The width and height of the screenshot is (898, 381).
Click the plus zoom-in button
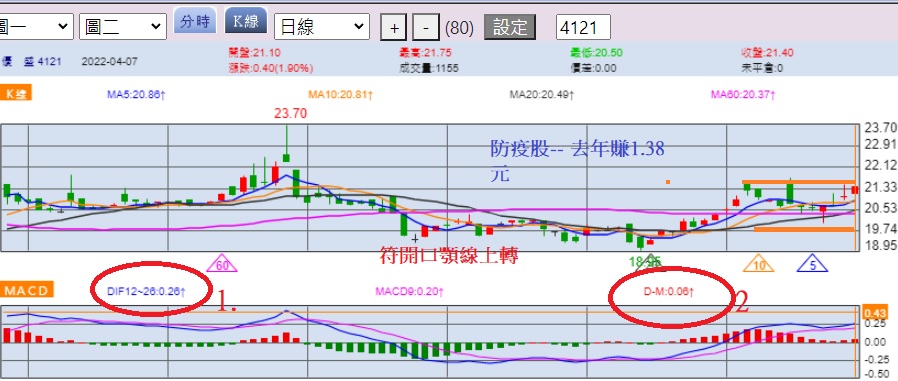coord(393,27)
